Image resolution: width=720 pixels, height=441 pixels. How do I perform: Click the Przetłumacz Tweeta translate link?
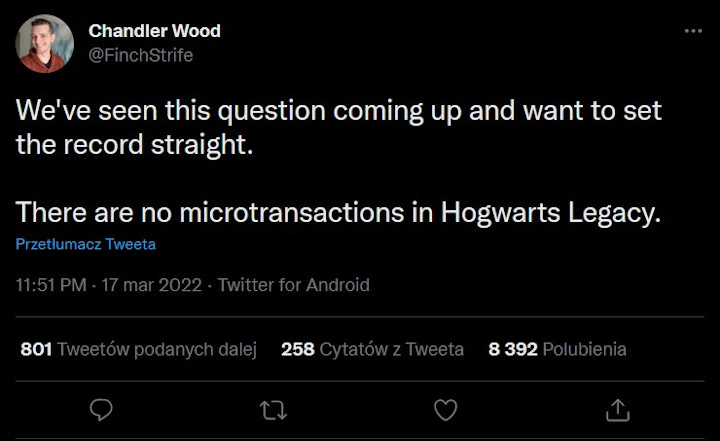click(x=85, y=244)
